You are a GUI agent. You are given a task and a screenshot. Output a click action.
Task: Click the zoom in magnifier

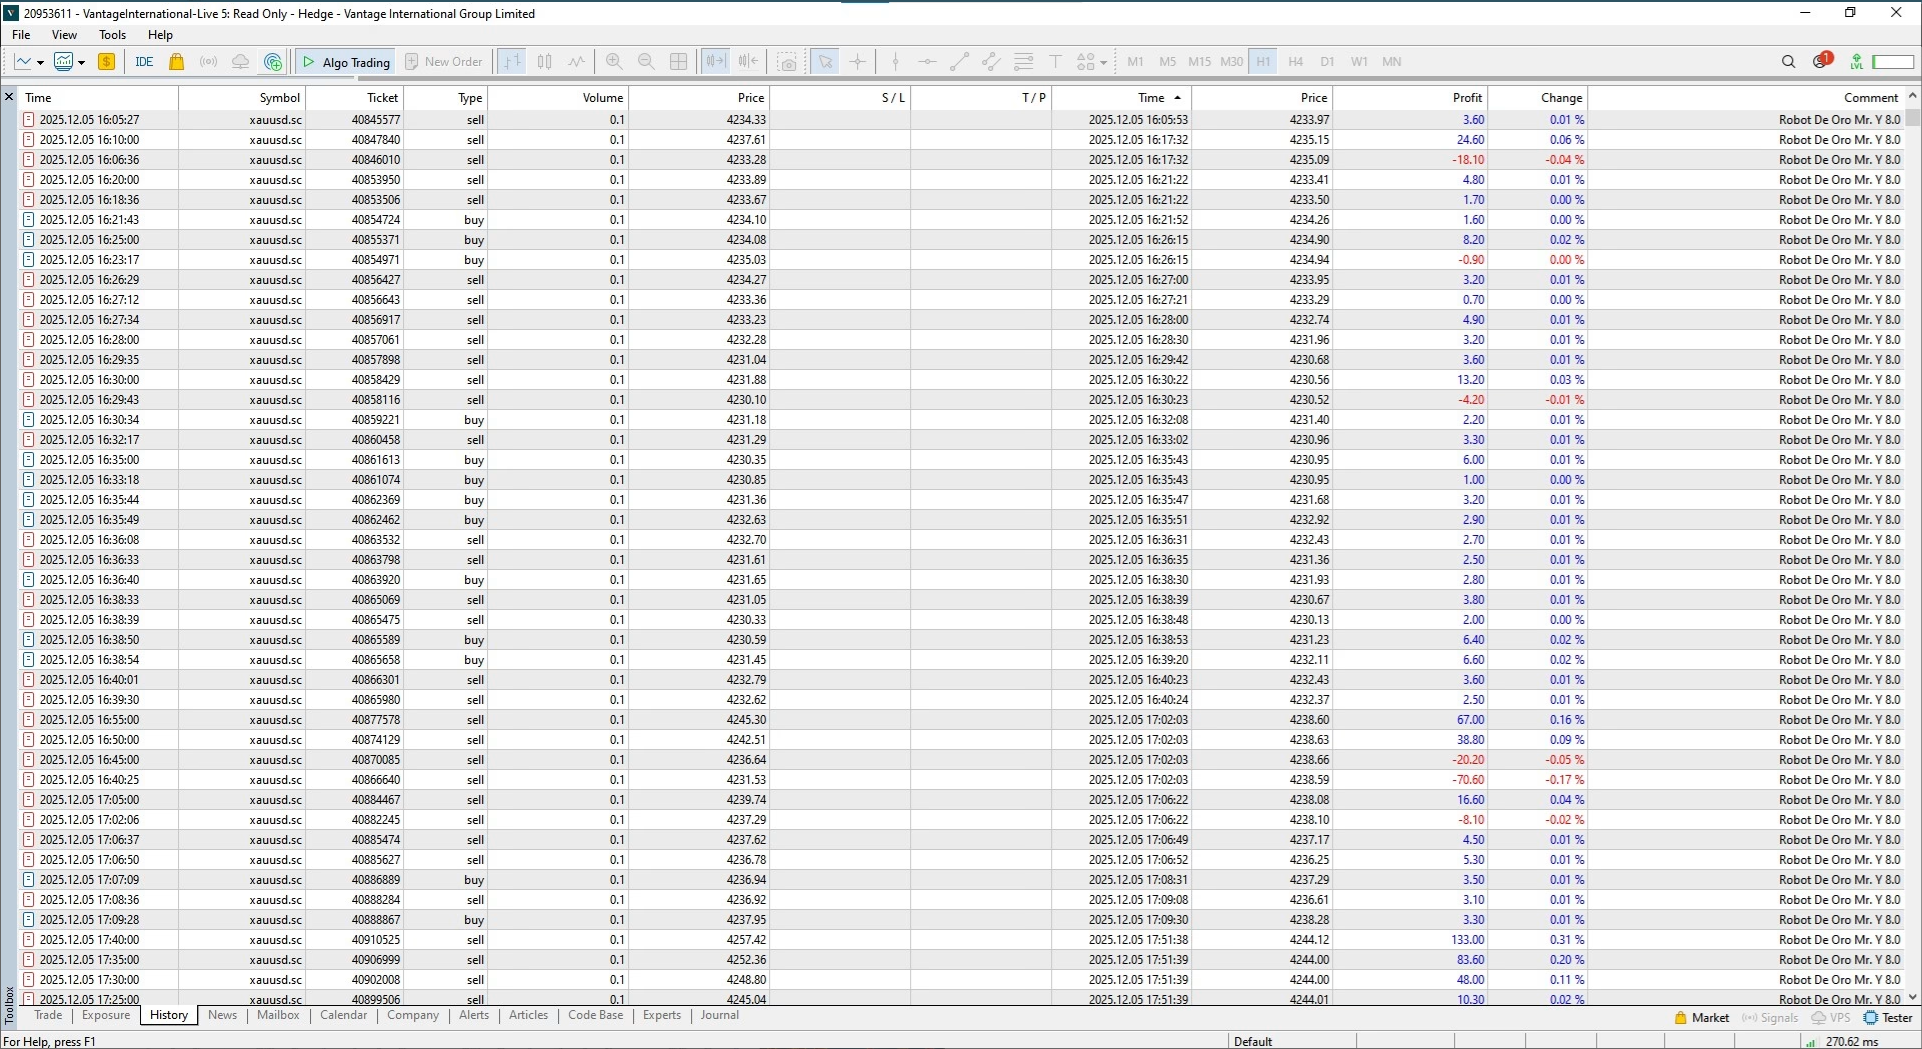tap(614, 62)
